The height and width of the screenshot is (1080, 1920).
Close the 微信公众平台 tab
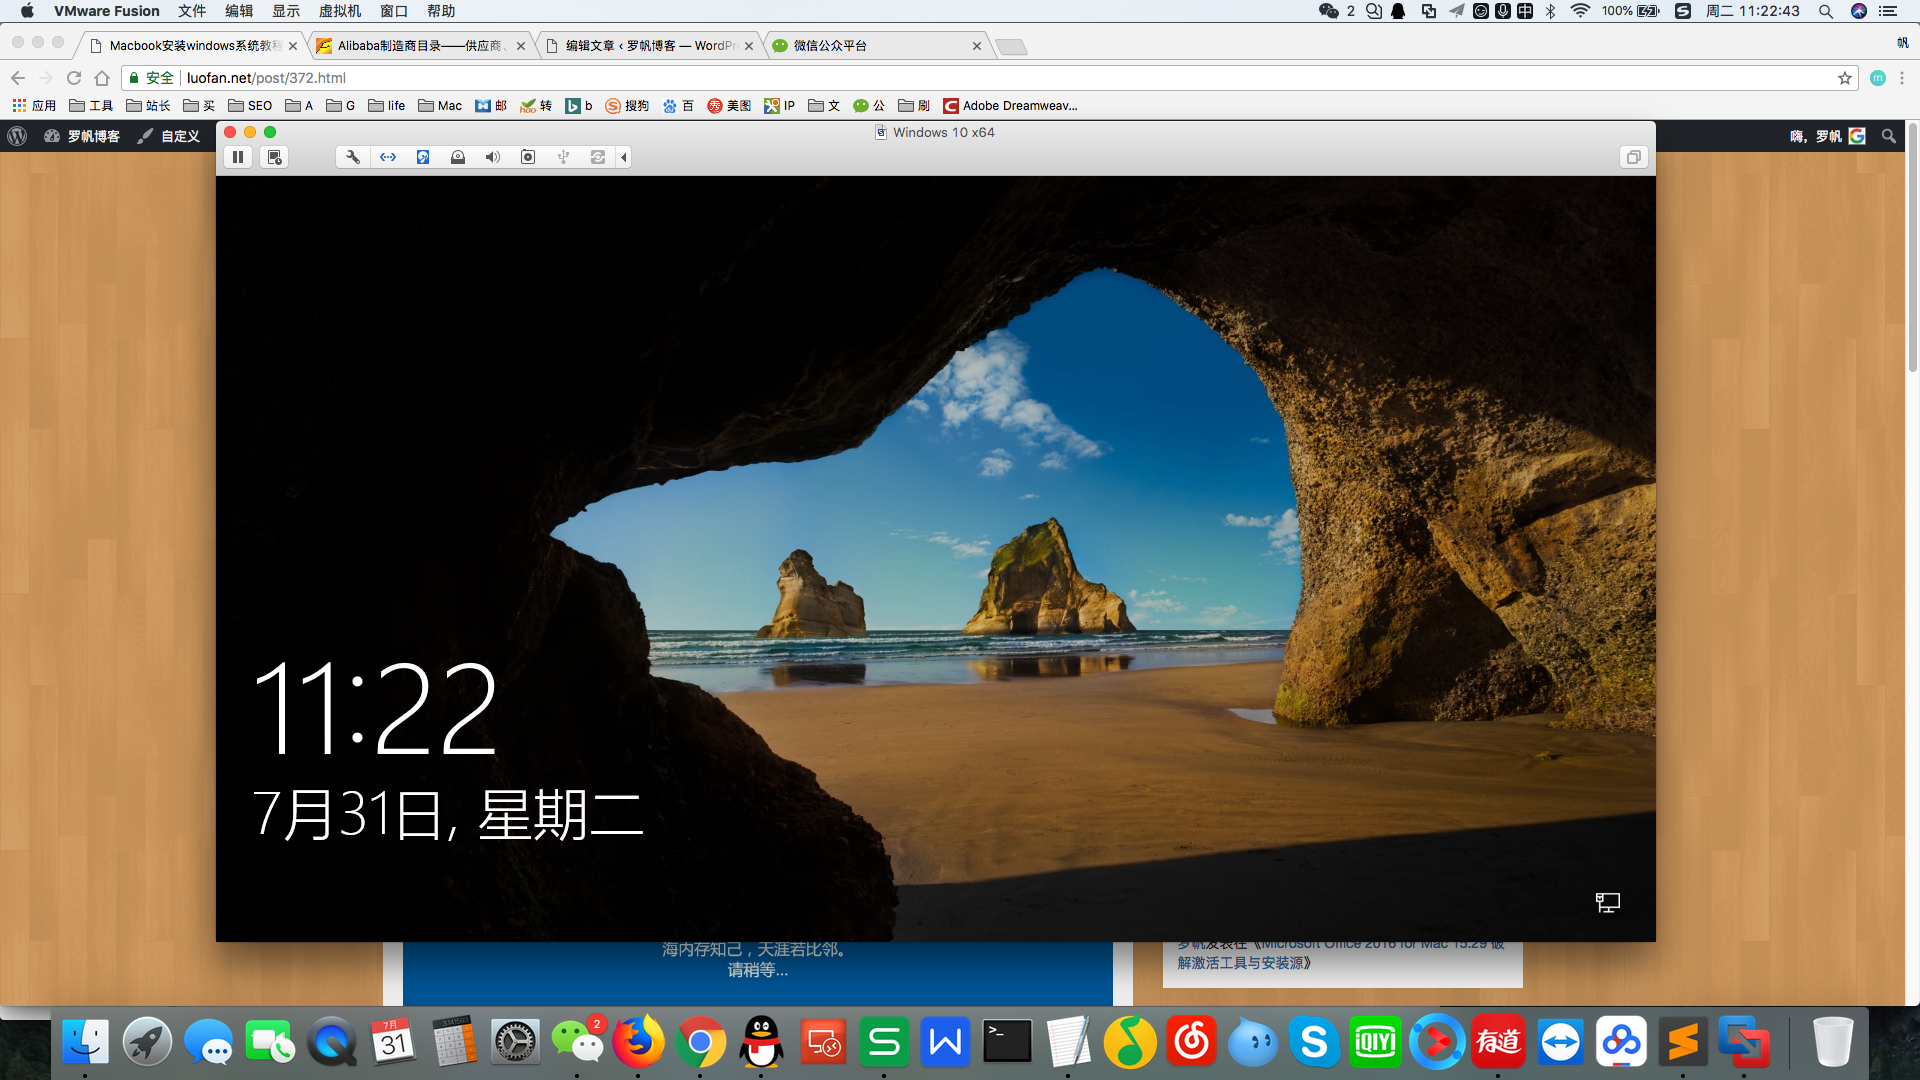(977, 46)
